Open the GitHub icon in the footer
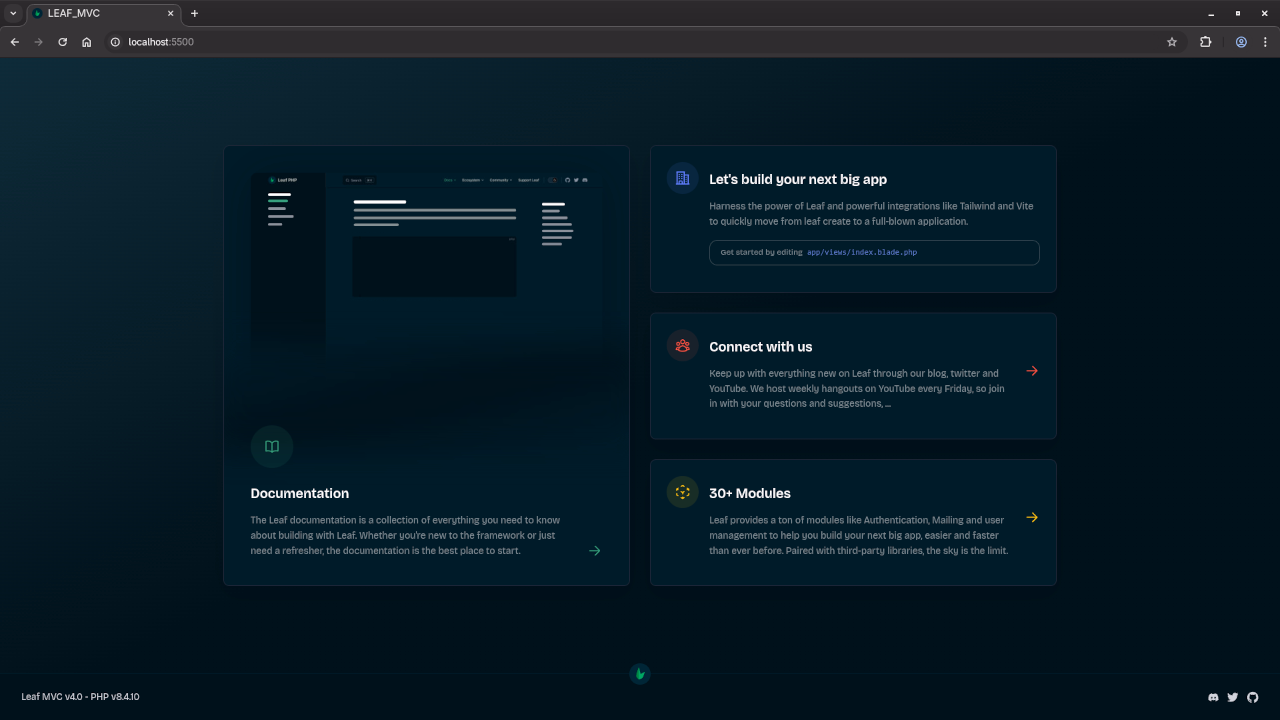 tap(1252, 697)
